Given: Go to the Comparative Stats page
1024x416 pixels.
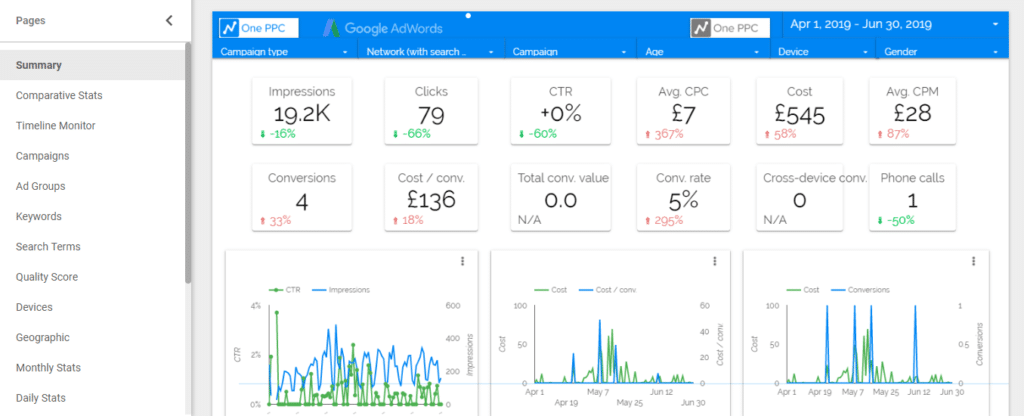Looking at the screenshot, I should pos(59,96).
